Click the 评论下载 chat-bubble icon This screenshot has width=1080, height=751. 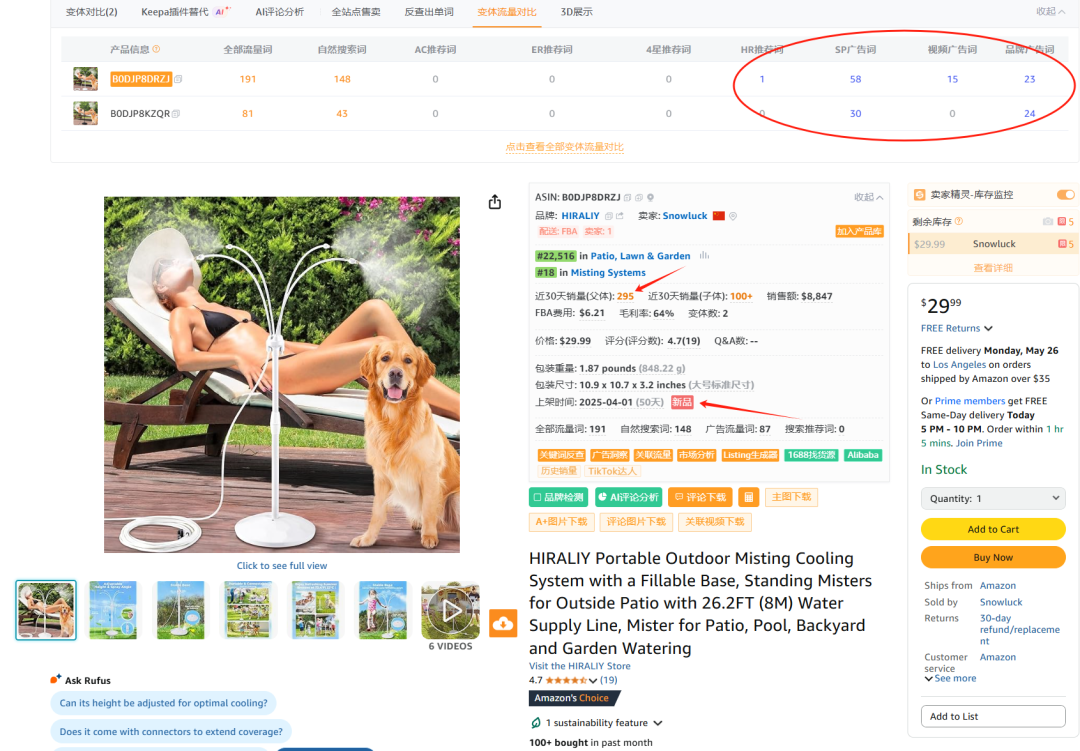tap(679, 496)
